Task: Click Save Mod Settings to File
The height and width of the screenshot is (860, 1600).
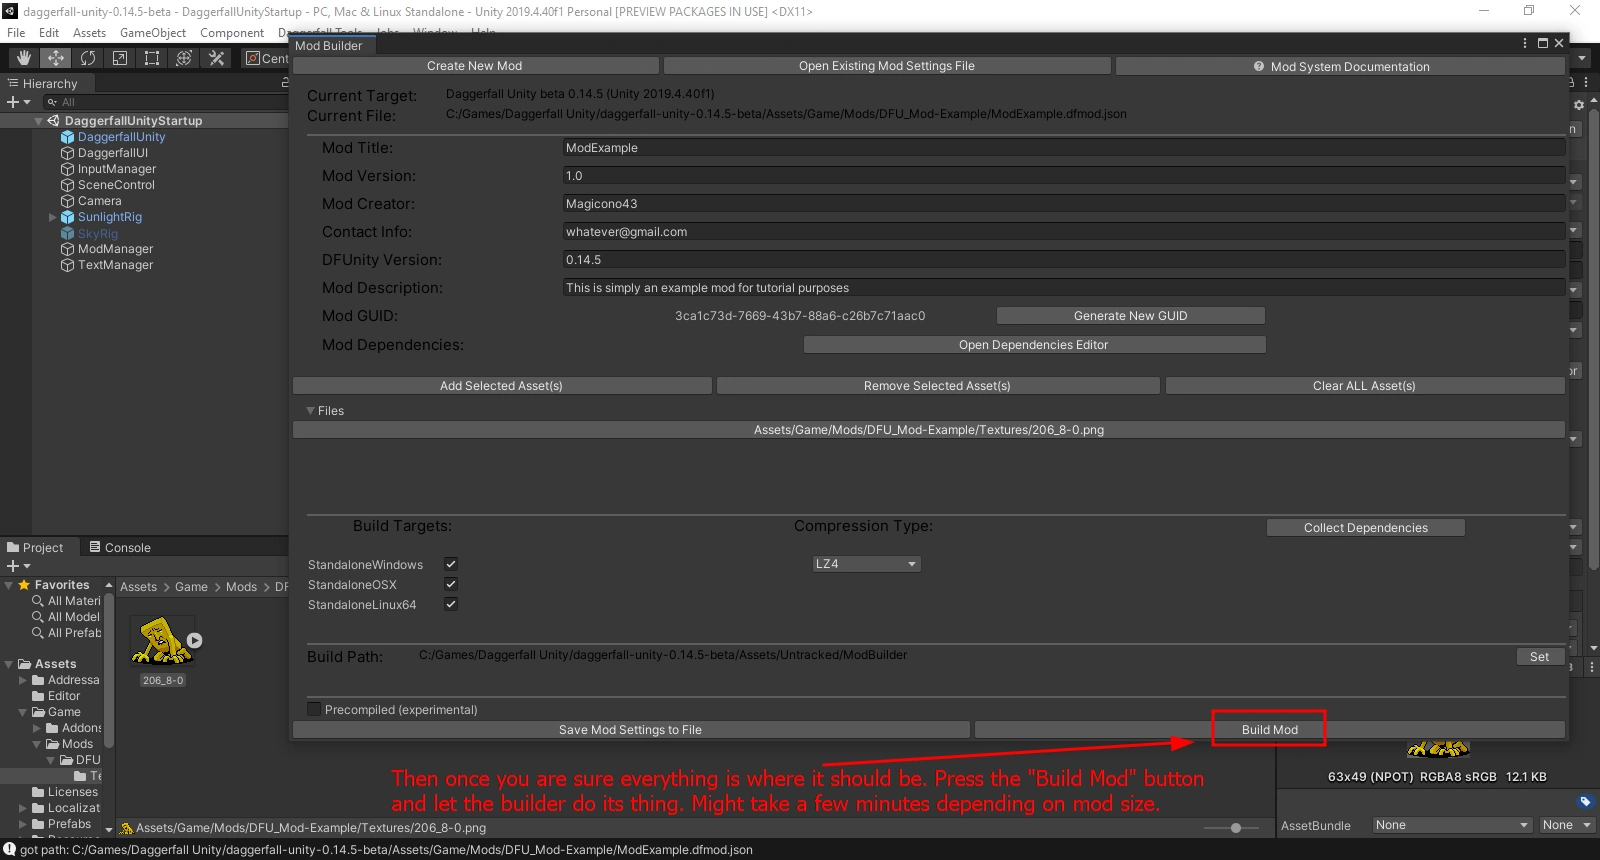Action: tap(631, 730)
